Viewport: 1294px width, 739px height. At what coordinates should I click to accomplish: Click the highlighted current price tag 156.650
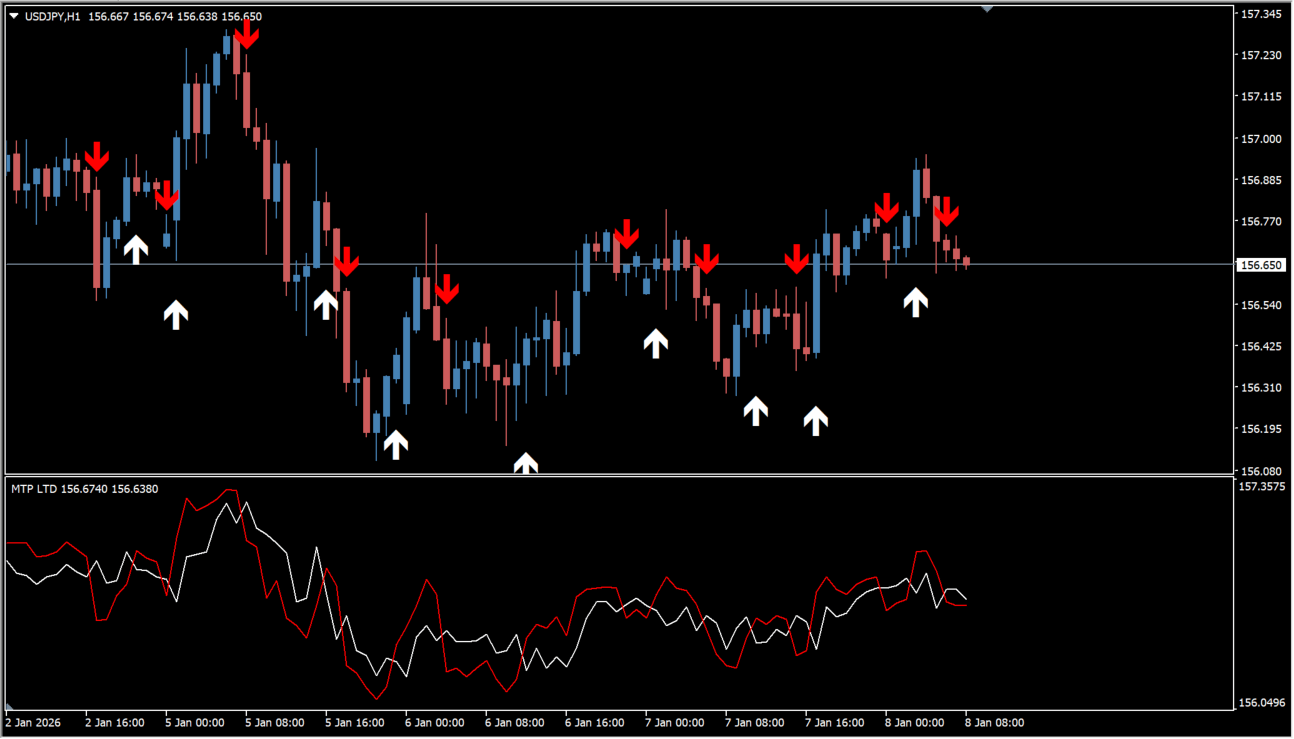pyautogui.click(x=1261, y=265)
